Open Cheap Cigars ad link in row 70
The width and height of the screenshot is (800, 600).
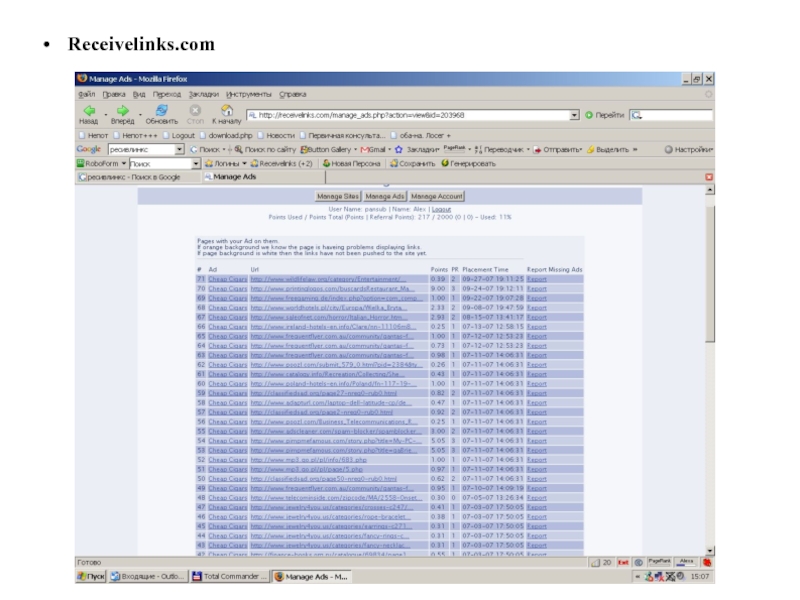tap(228, 289)
